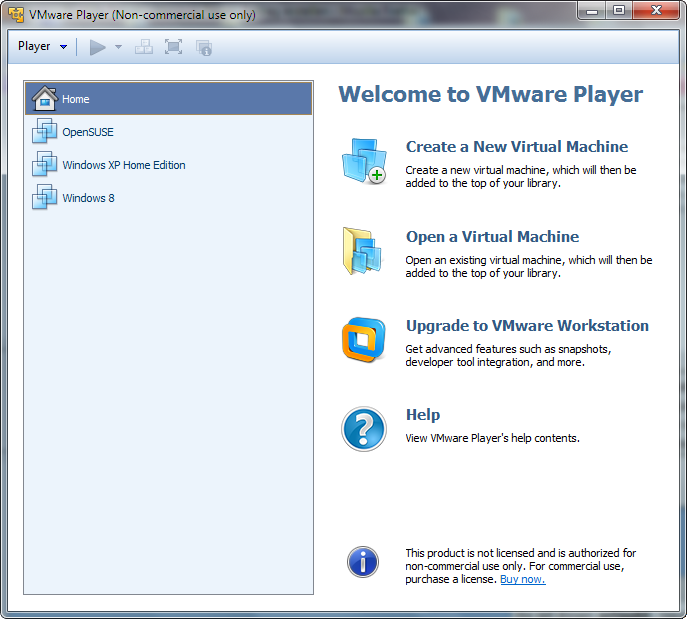Screen dimensions: 687x619
Task: Click the Windows 8 VM icon
Action: pos(44,197)
